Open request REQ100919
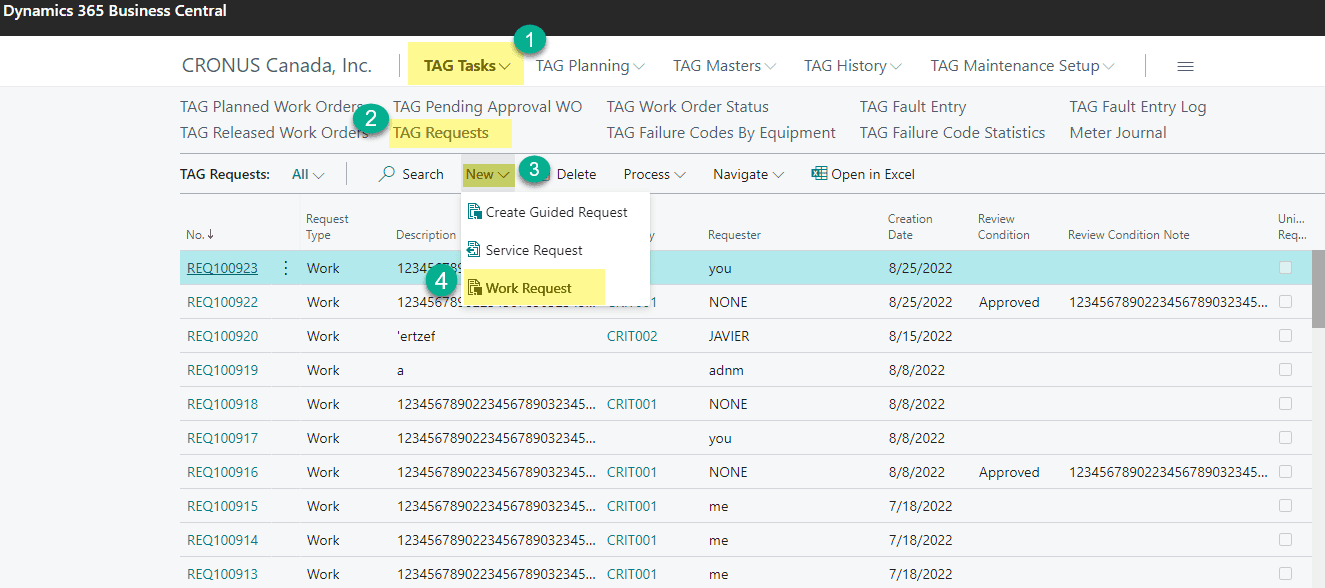 click(x=222, y=370)
